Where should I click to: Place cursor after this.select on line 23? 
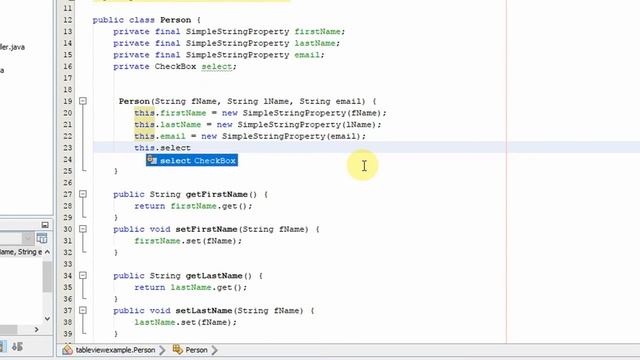click(191, 148)
